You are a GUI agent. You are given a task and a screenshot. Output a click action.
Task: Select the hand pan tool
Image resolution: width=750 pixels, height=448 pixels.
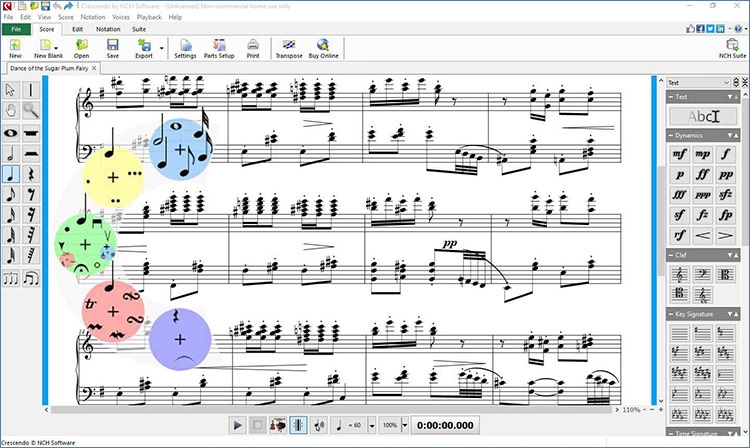12,110
